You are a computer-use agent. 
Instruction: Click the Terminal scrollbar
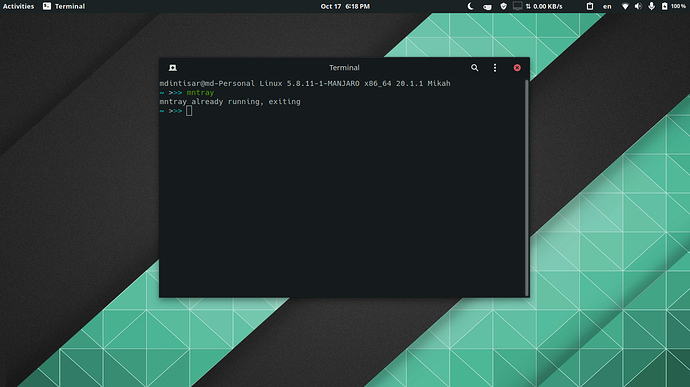point(526,188)
